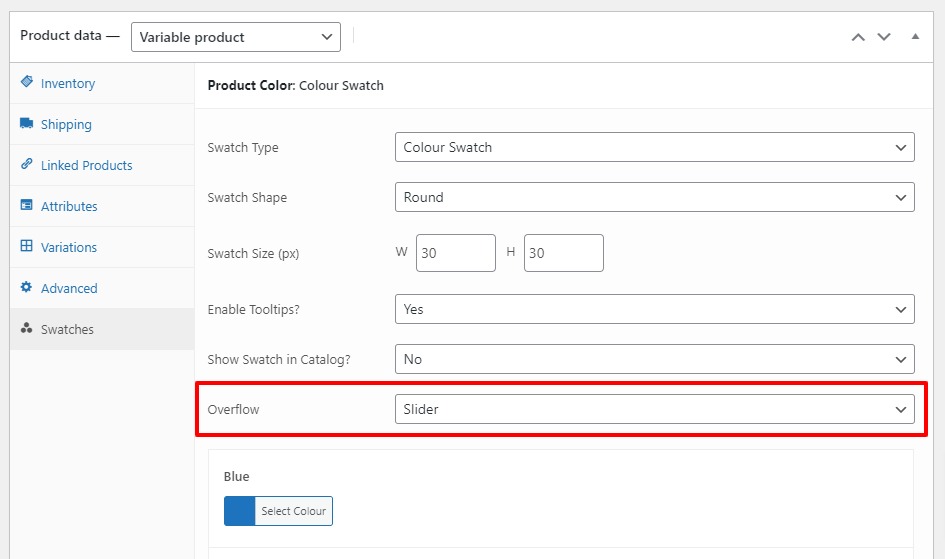
Task: Click the Swatch Type label
Action: coord(243,148)
